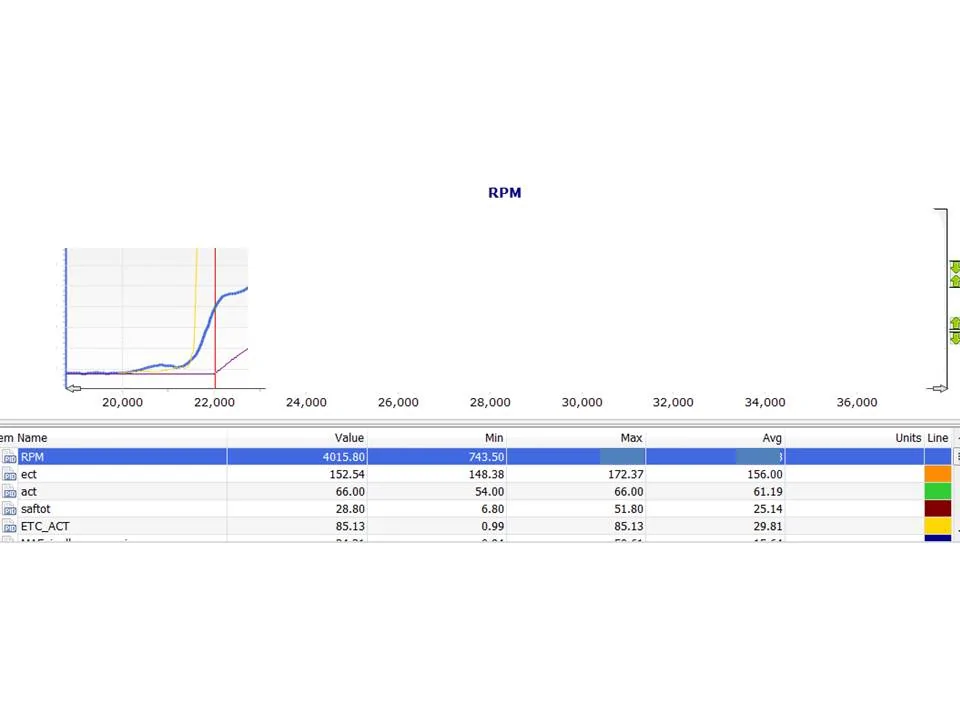Click the 32,000 x-axis label
The width and height of the screenshot is (960, 720).
point(673,402)
